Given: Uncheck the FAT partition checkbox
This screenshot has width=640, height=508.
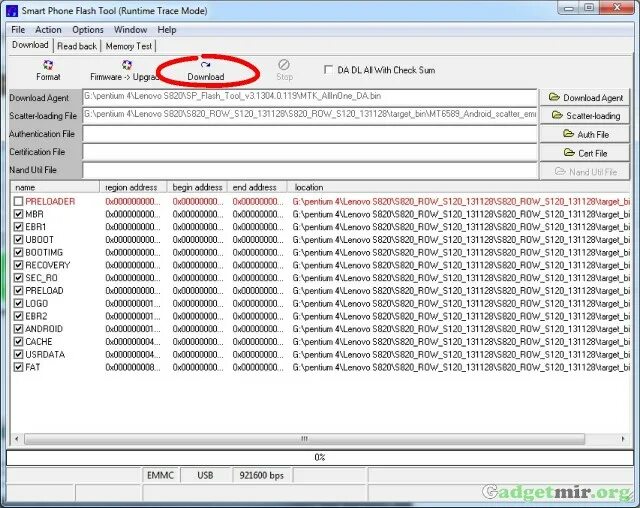Looking at the screenshot, I should pos(18,367).
